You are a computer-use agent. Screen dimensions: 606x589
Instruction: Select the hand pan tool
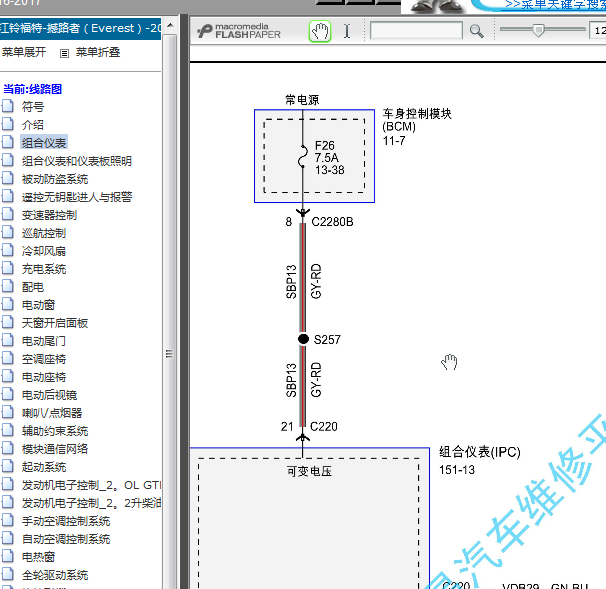pos(320,31)
